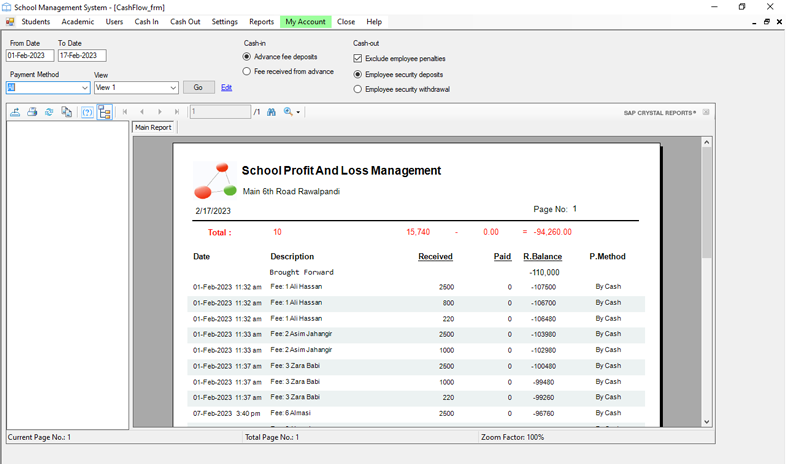
Task: Click the Received column header
Action: pyautogui.click(x=435, y=256)
